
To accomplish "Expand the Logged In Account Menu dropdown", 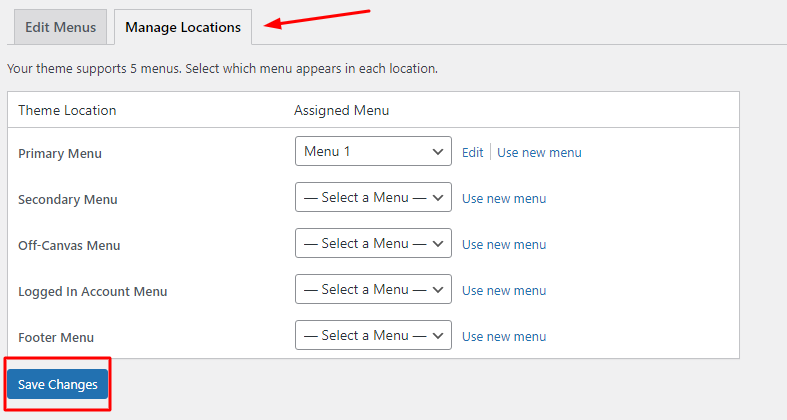I will click(x=373, y=290).
